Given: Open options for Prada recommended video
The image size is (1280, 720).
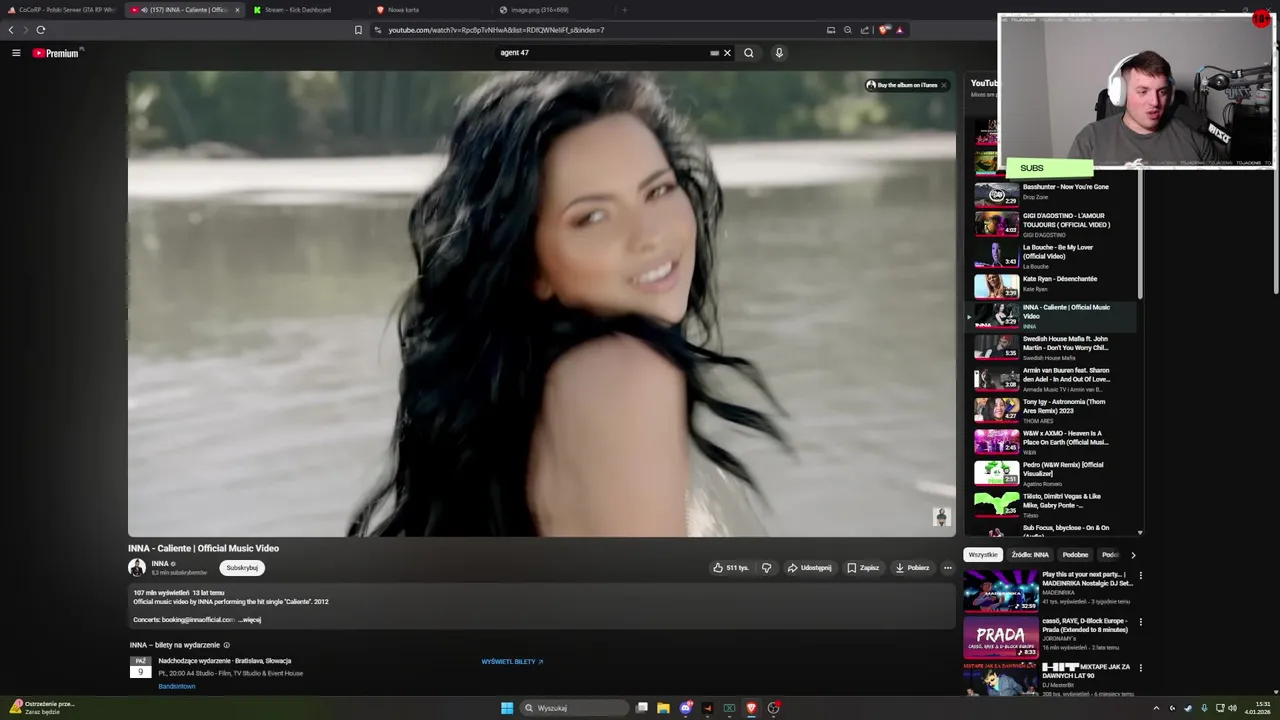Looking at the screenshot, I should click(1140, 622).
